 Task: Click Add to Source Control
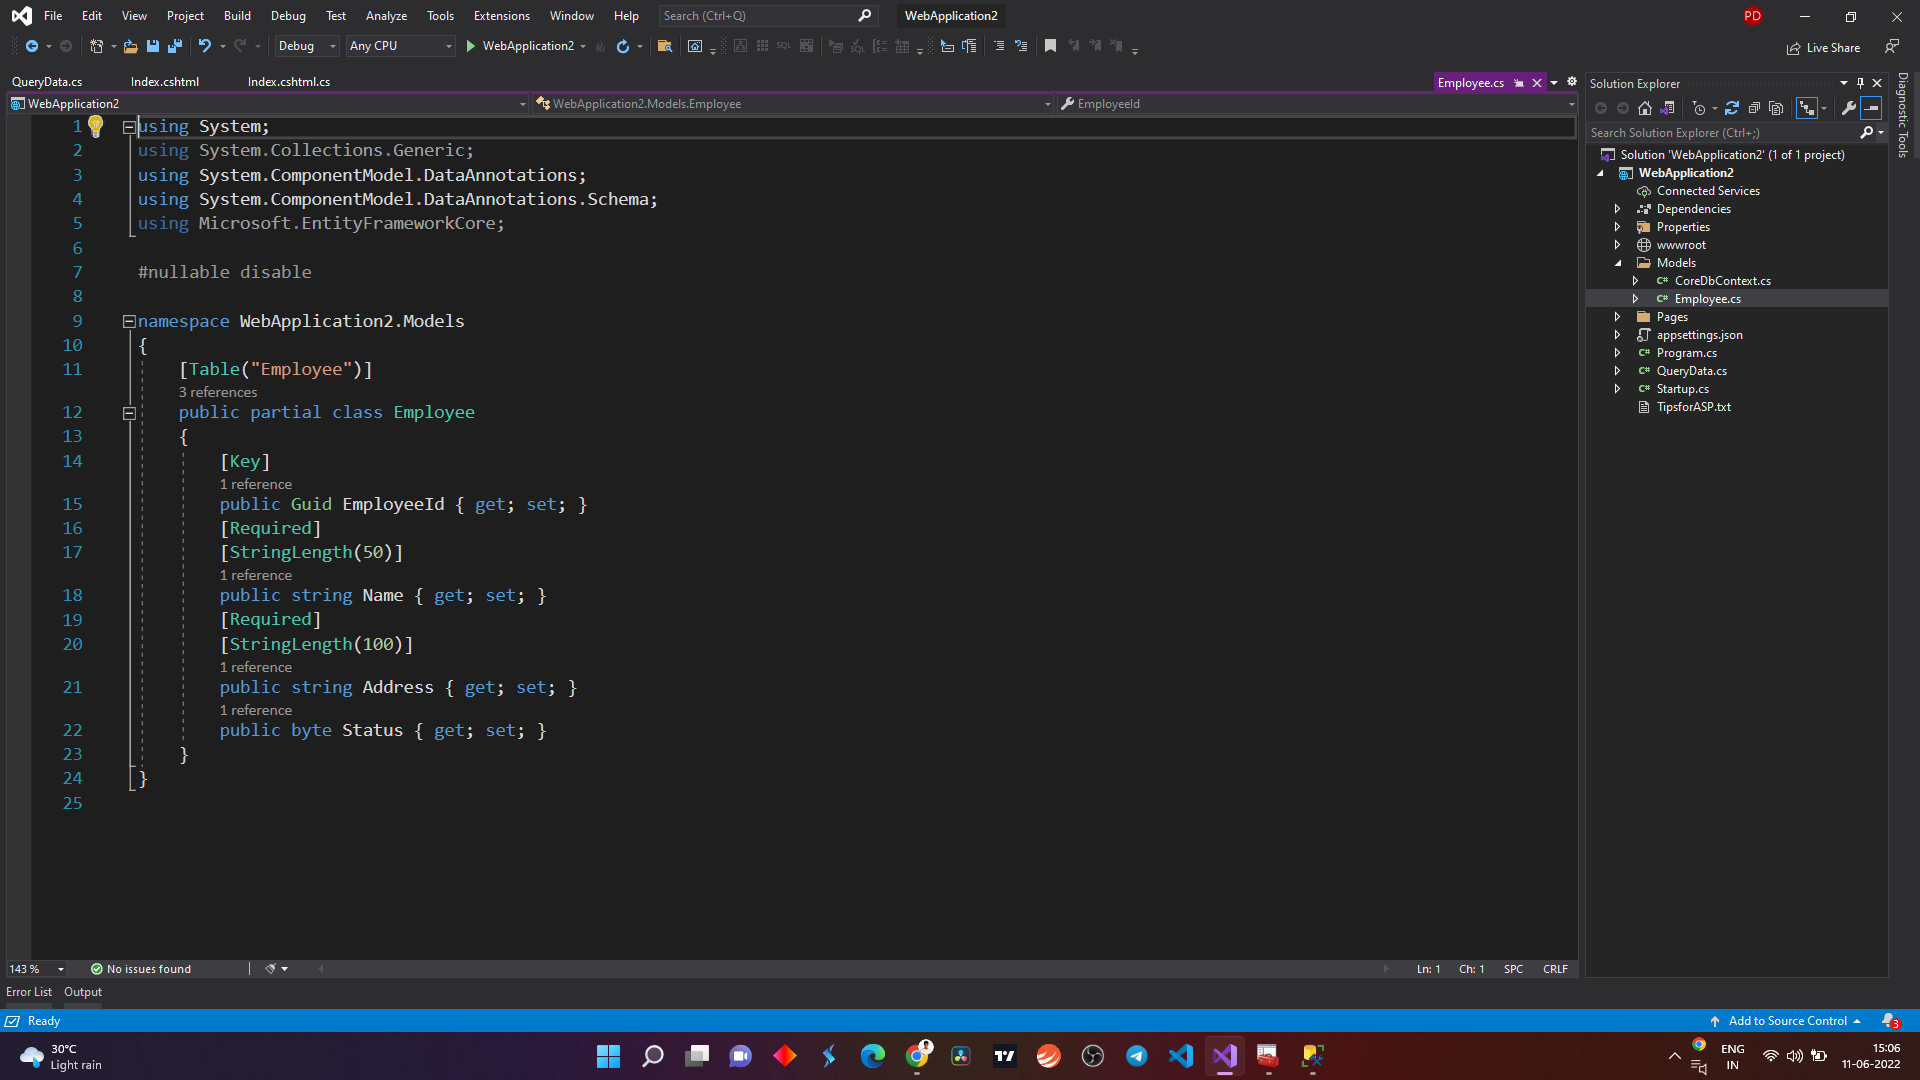(1787, 1021)
